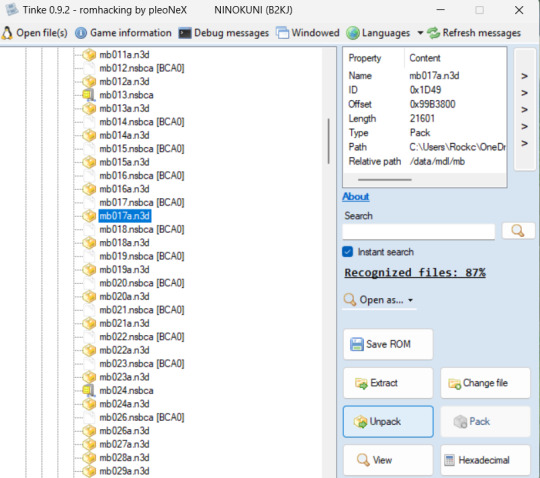
Task: Open the Languages menu
Action: (378, 33)
